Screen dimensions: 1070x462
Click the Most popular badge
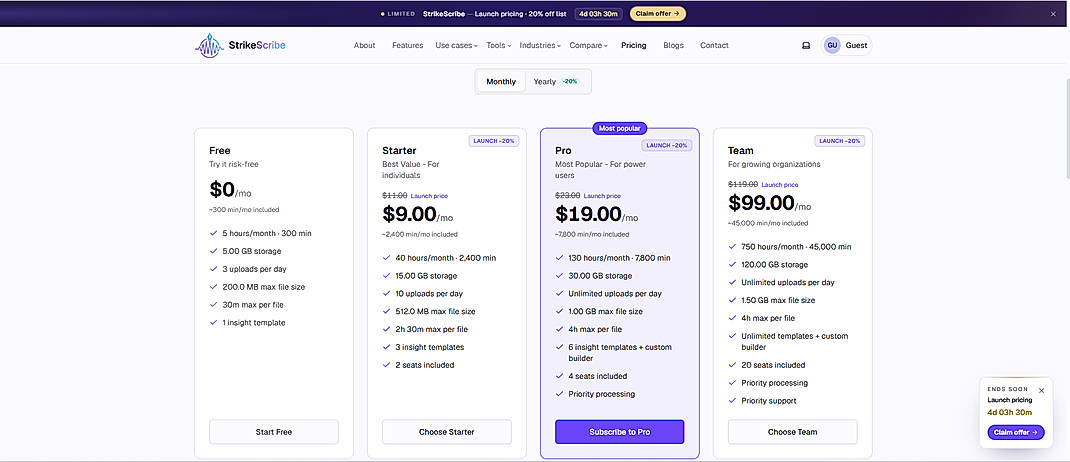[620, 128]
